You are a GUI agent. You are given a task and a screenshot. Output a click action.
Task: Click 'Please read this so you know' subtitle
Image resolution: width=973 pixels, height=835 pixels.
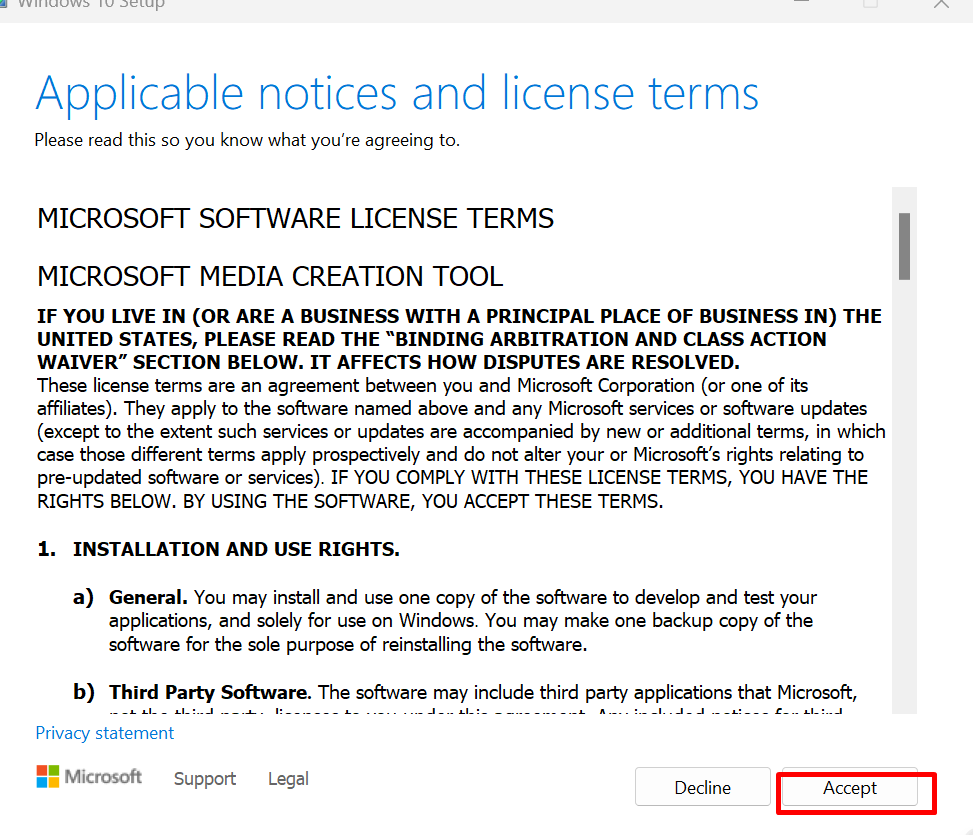(247, 140)
